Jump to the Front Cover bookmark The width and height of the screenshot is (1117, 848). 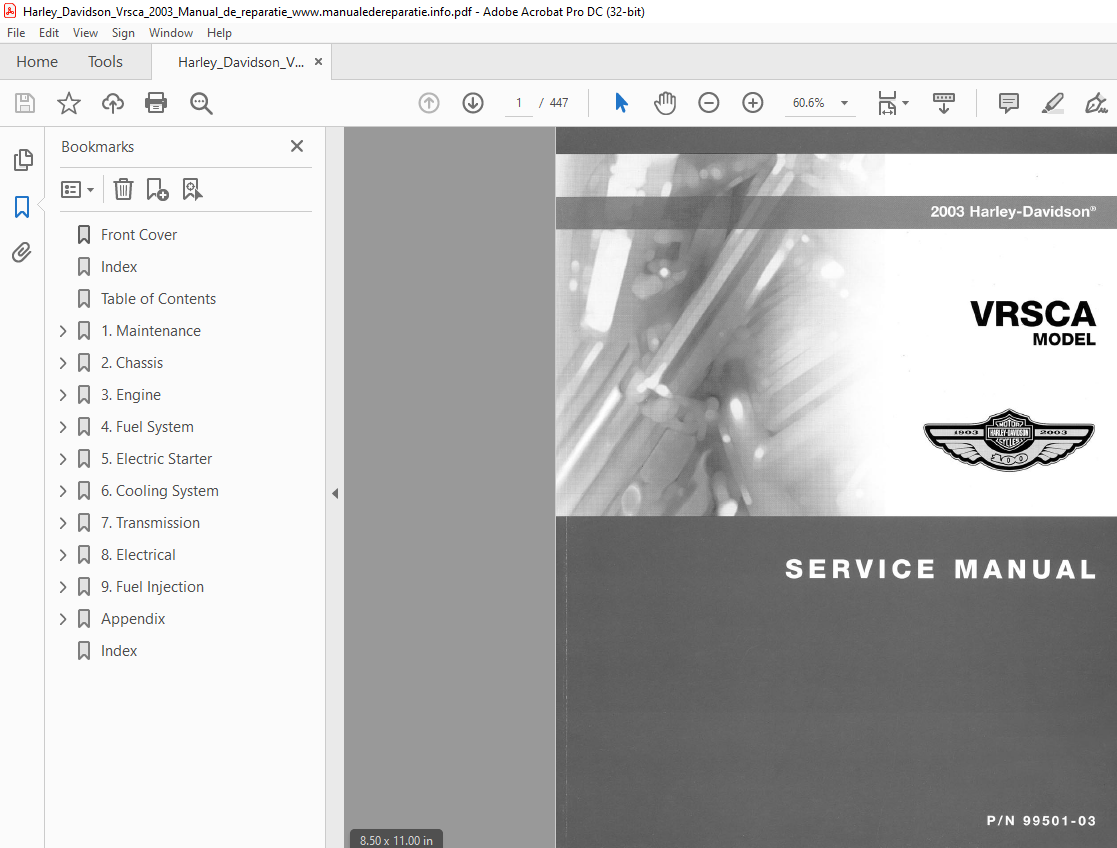[138, 234]
